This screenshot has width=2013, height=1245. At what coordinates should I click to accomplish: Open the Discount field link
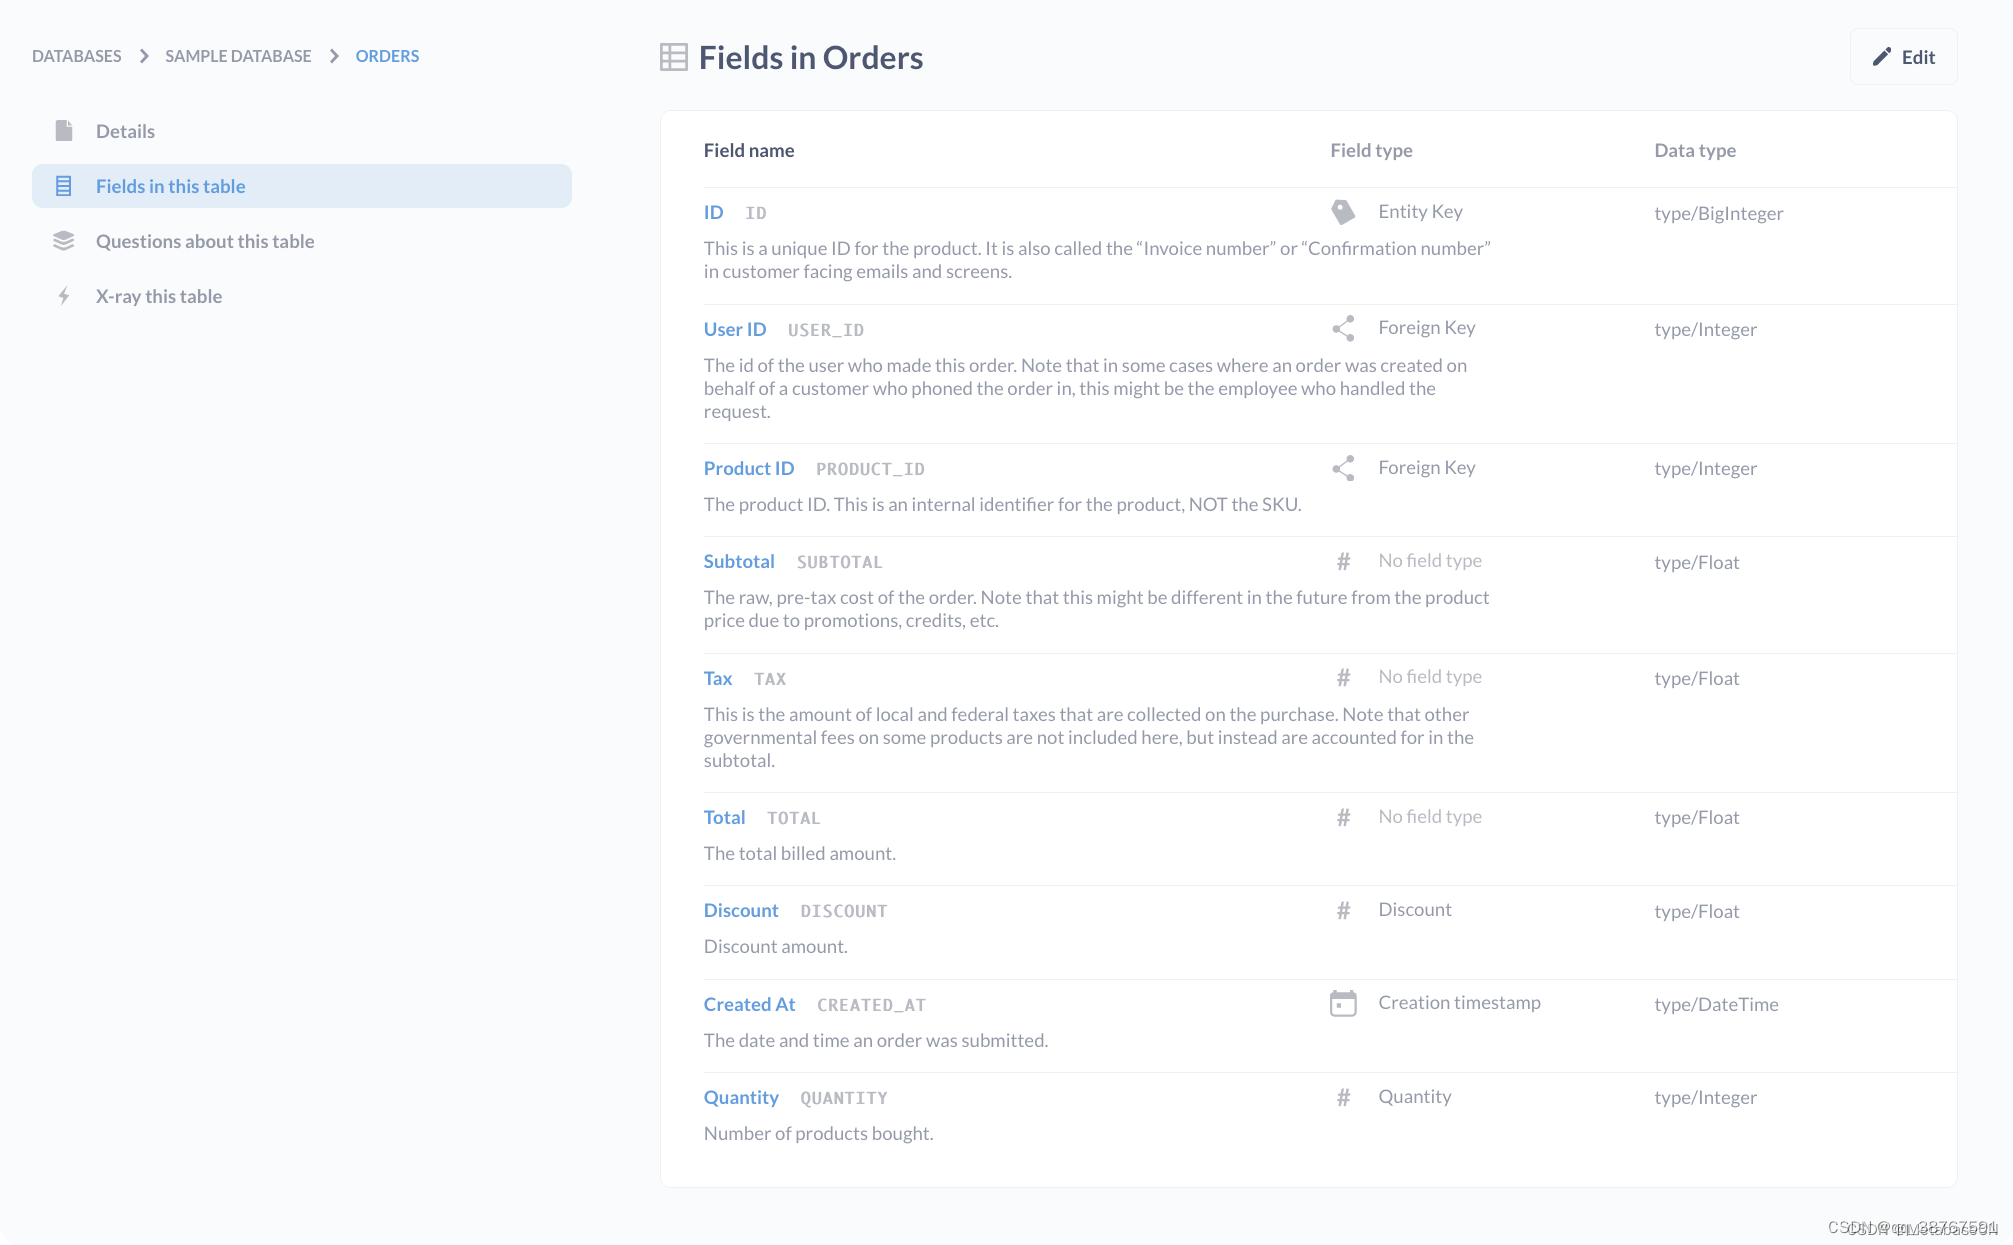coord(741,910)
